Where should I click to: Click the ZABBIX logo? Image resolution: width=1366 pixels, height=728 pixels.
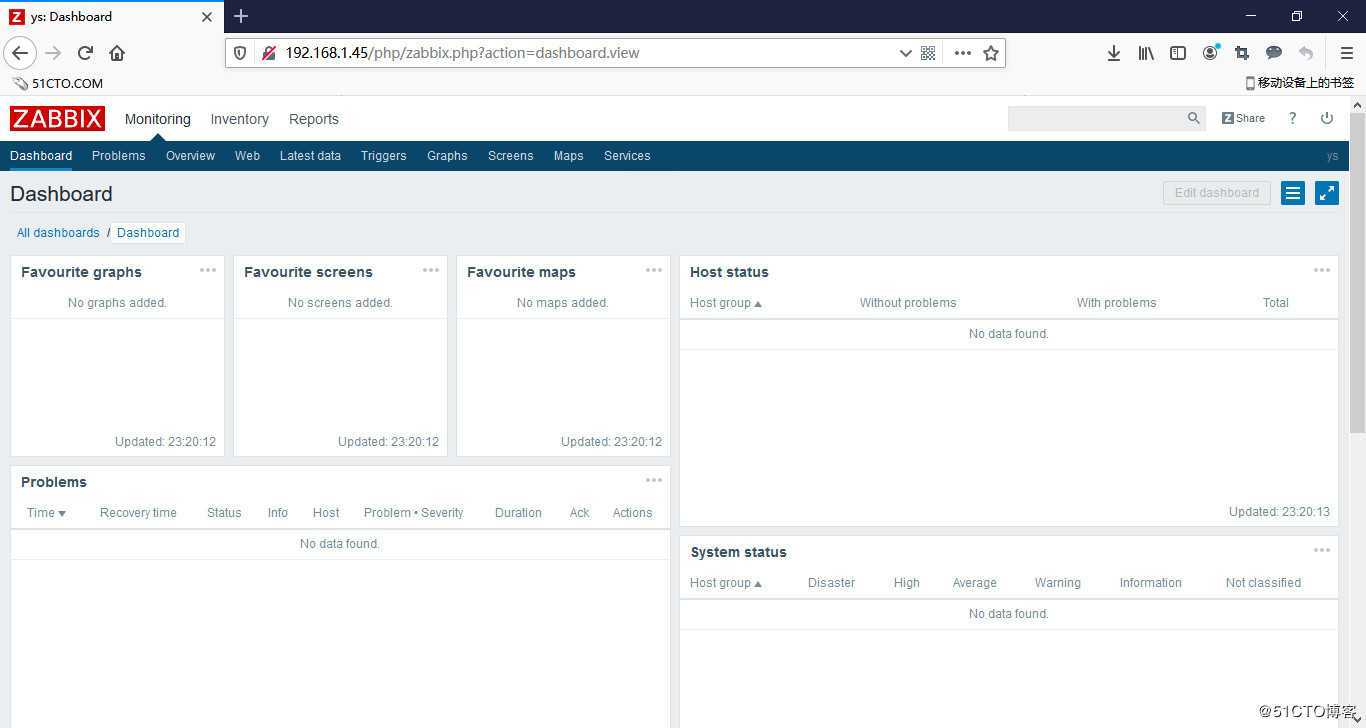click(57, 118)
